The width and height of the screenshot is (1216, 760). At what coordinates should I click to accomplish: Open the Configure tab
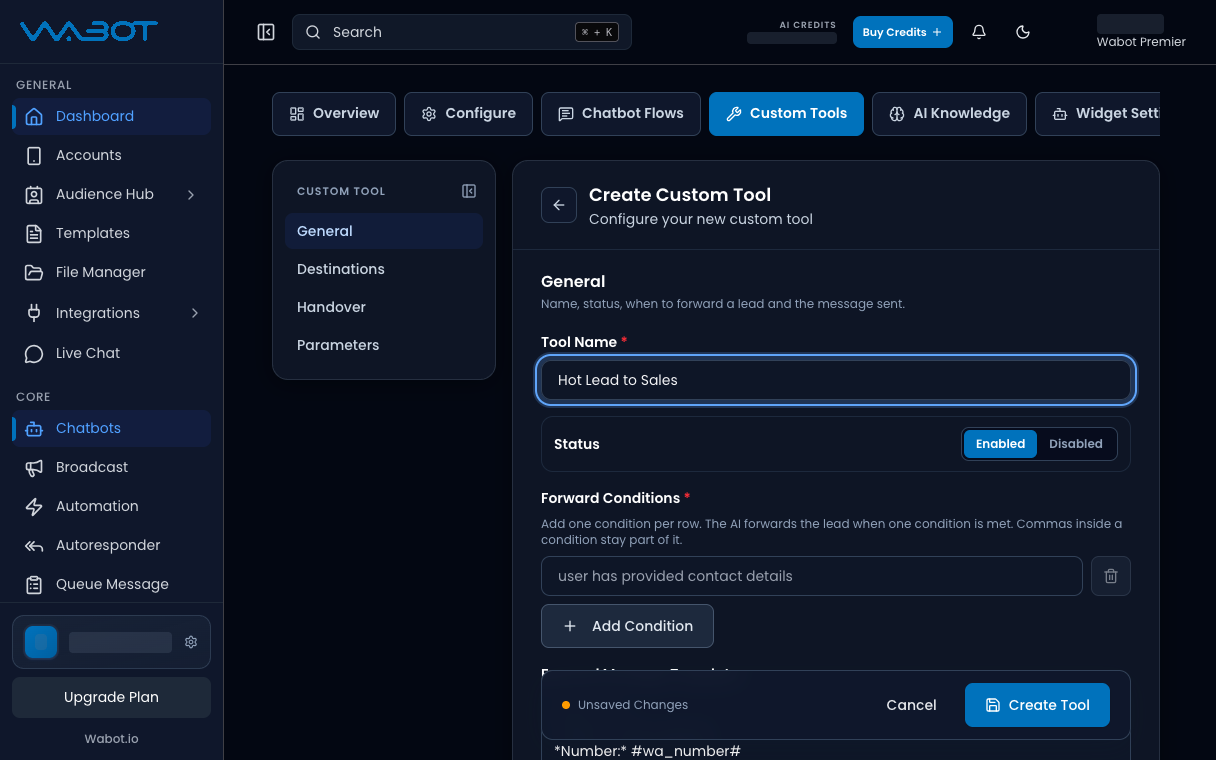pyautogui.click(x=469, y=114)
